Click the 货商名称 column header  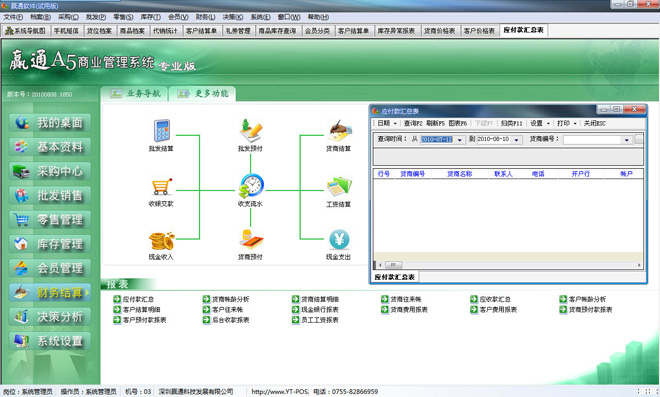coord(459,174)
